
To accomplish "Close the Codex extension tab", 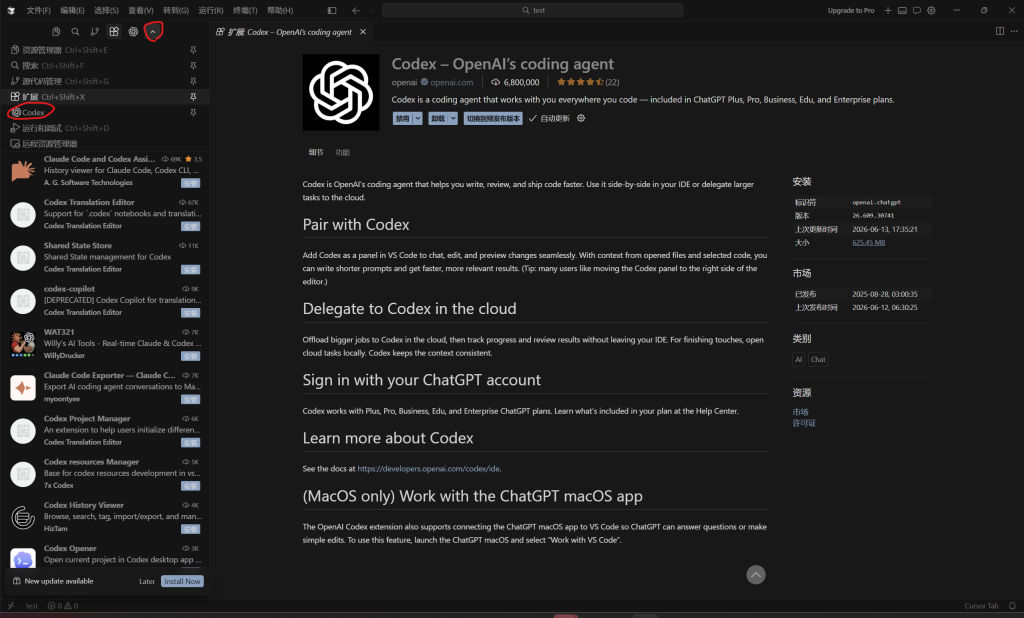I will [363, 31].
